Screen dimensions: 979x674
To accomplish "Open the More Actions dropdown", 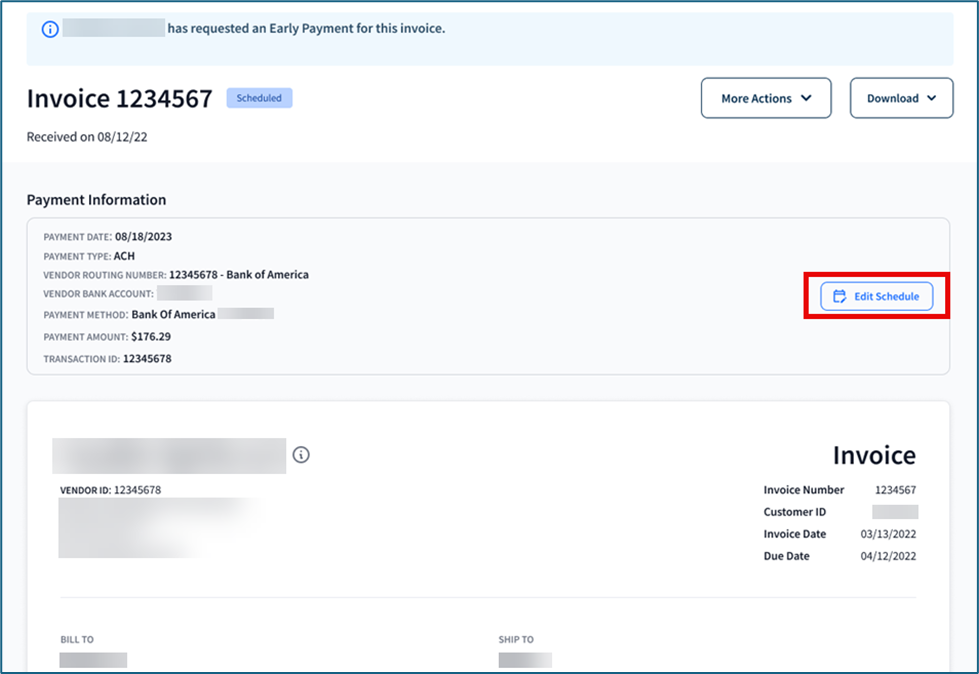I will coord(766,98).
